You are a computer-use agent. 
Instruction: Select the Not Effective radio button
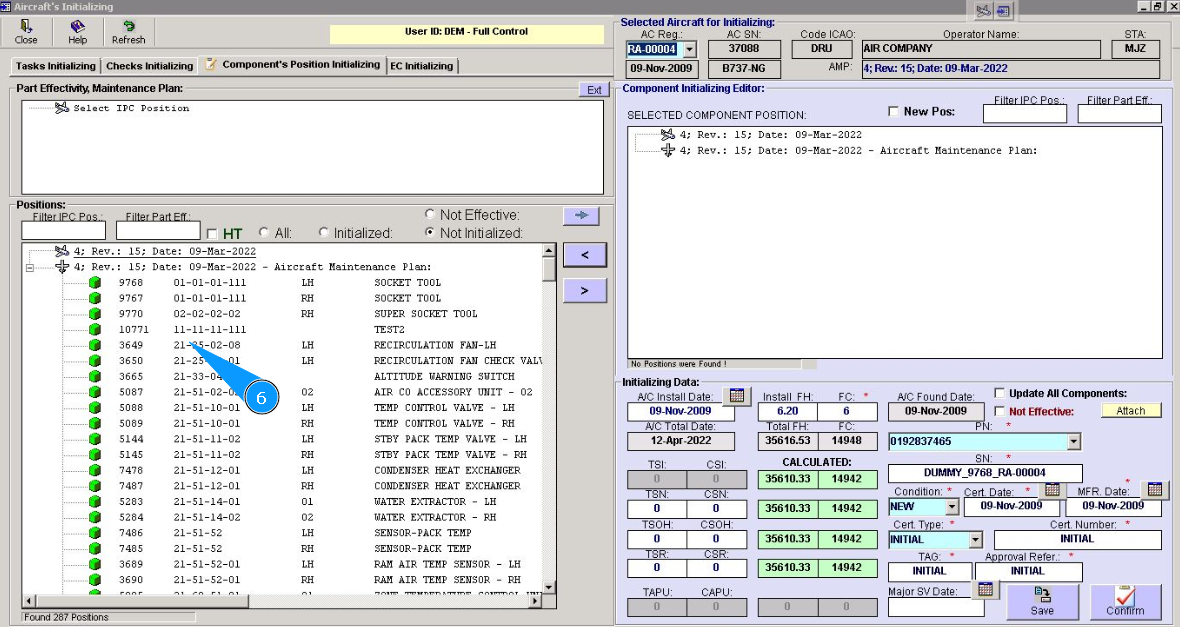point(430,215)
